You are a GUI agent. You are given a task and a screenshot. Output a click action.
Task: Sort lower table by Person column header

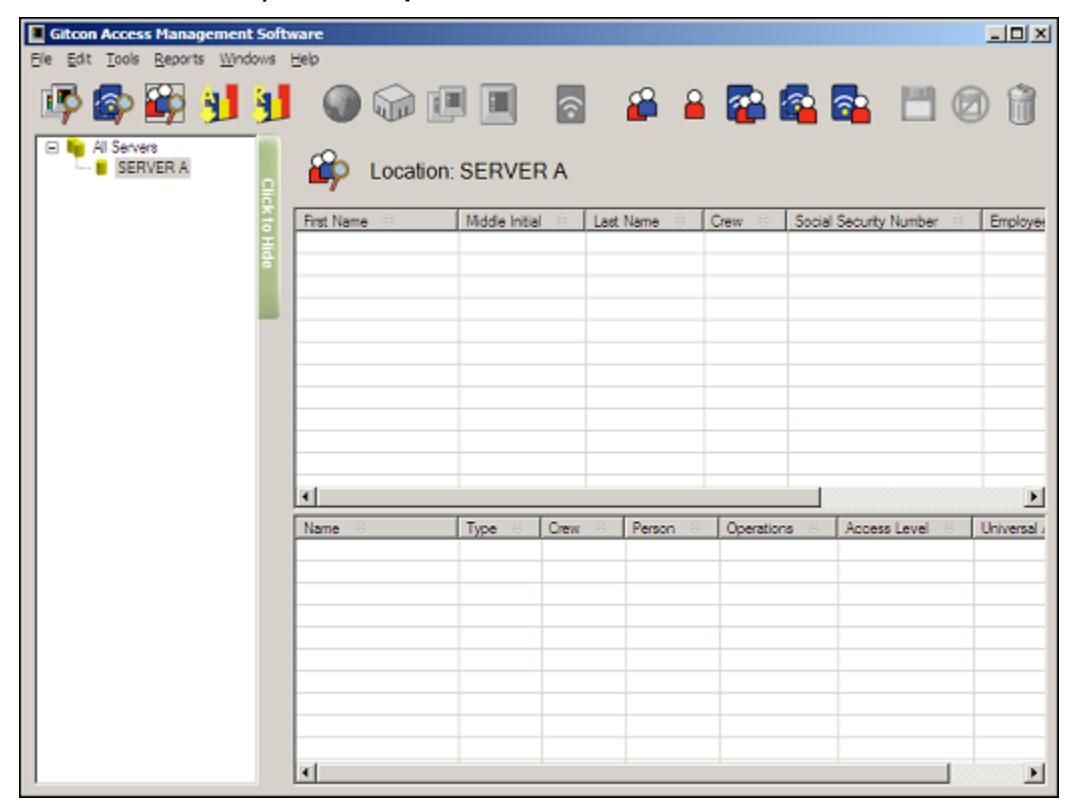[671, 528]
